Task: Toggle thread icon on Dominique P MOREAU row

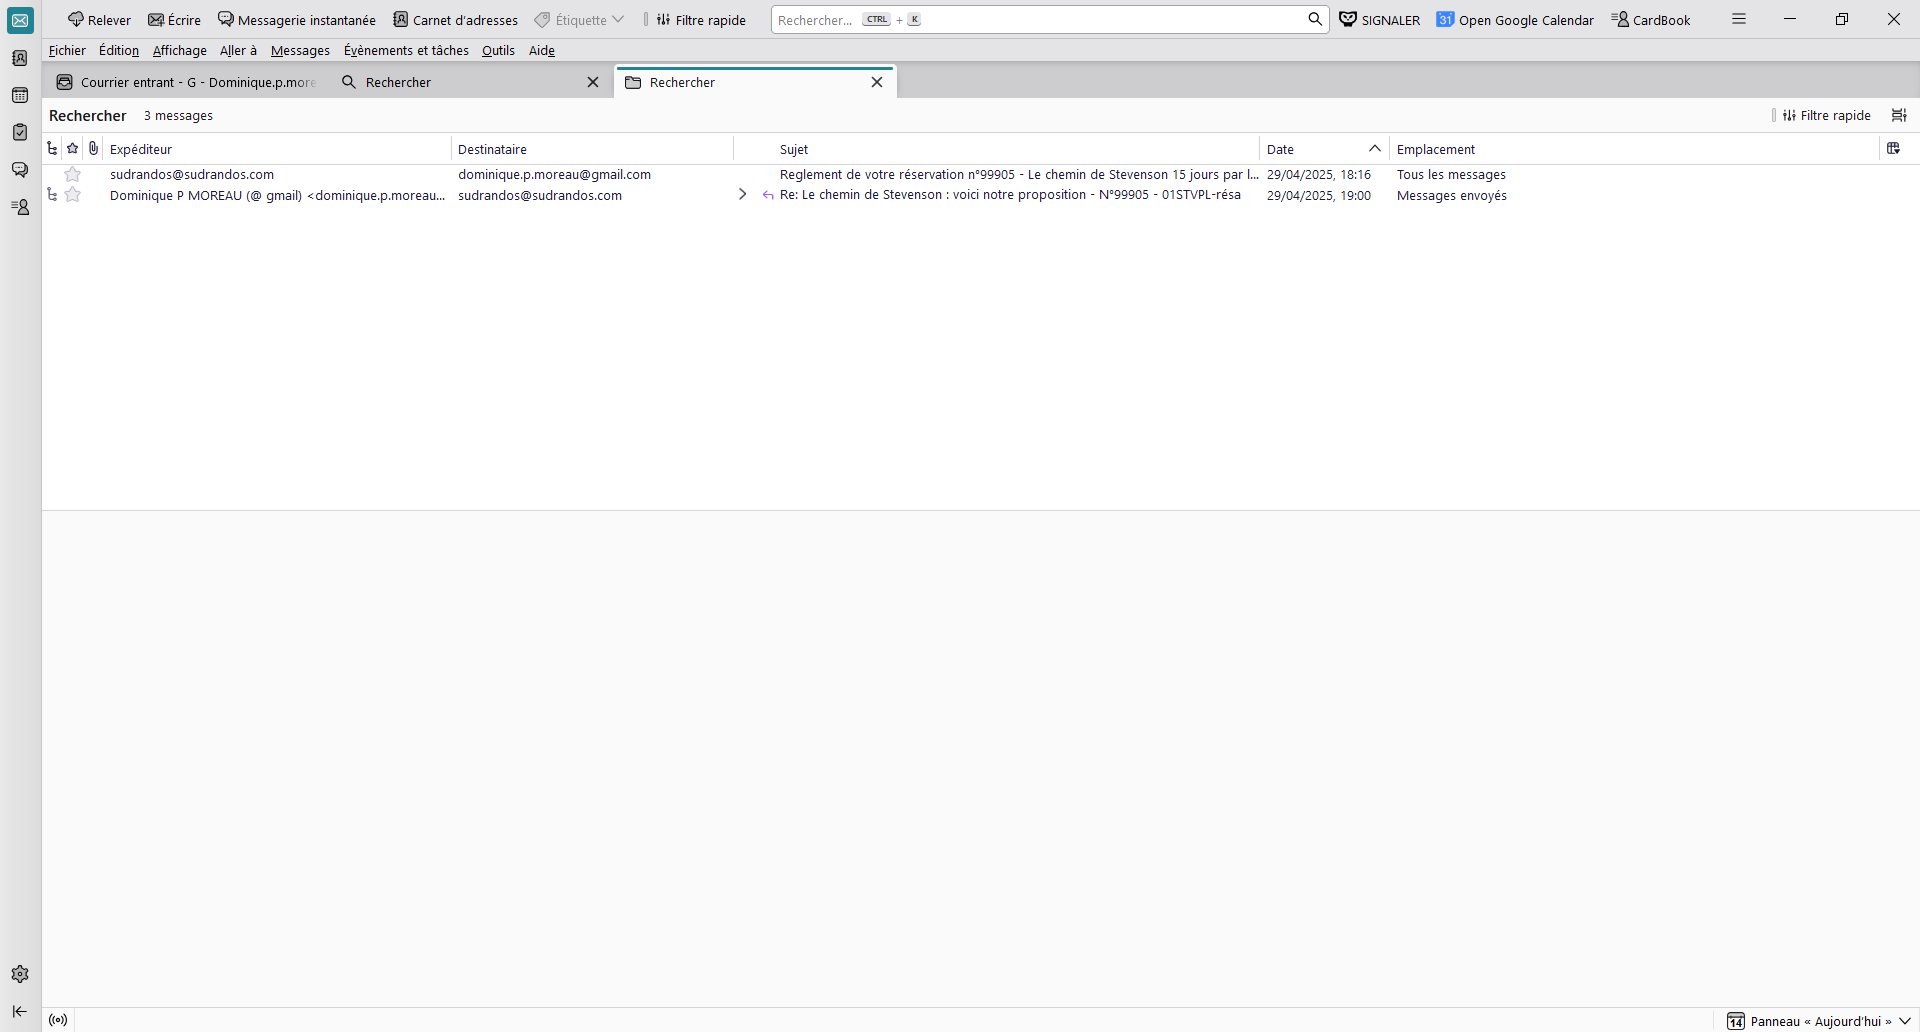Action: tap(52, 195)
